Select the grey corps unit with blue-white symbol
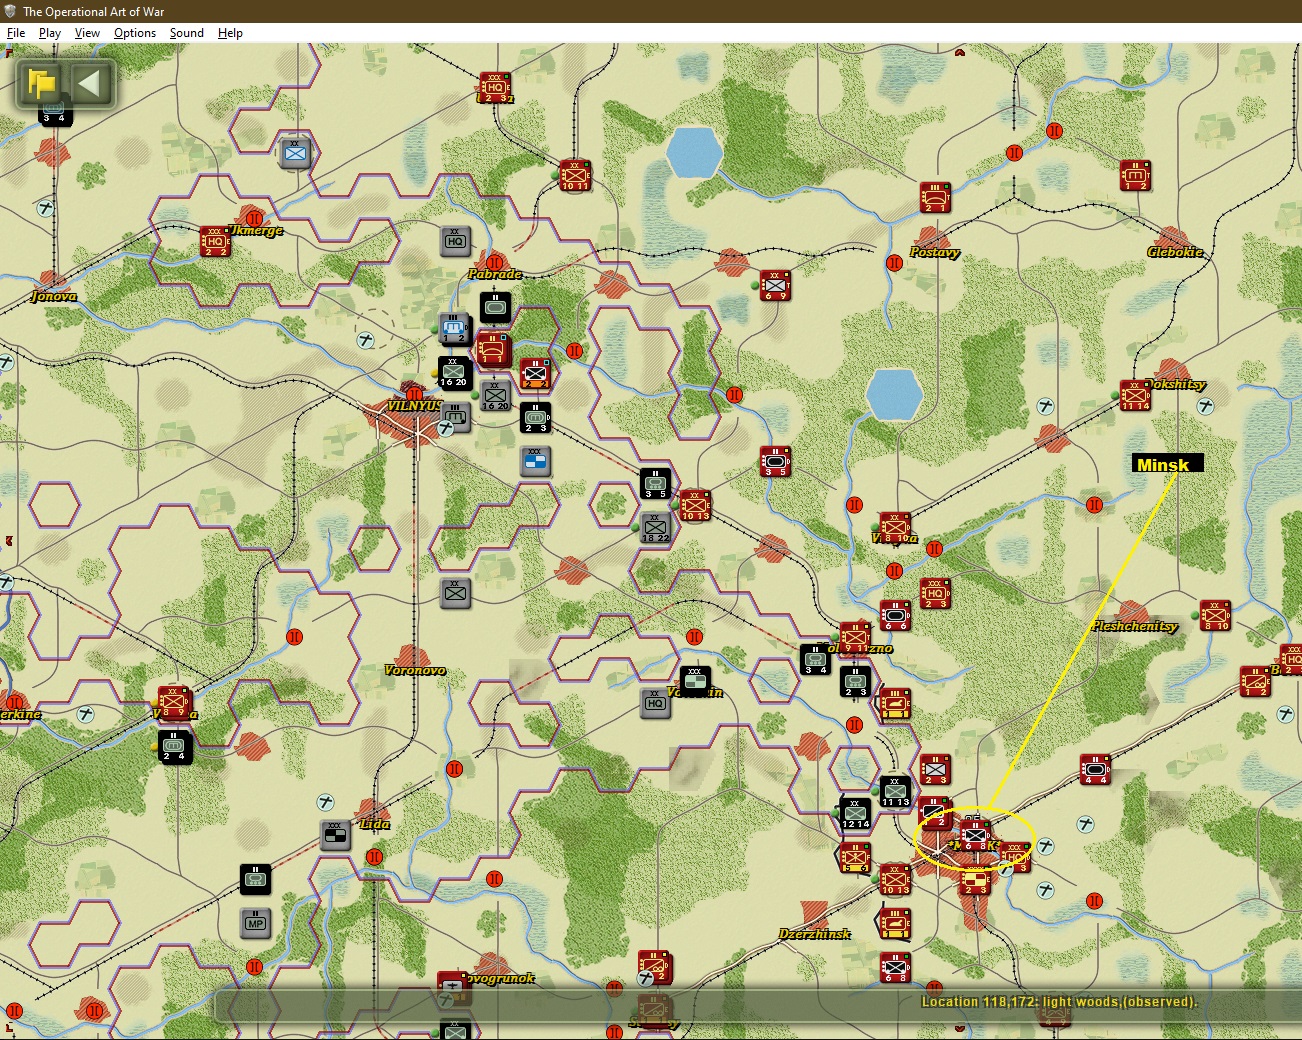 pyautogui.click(x=535, y=461)
